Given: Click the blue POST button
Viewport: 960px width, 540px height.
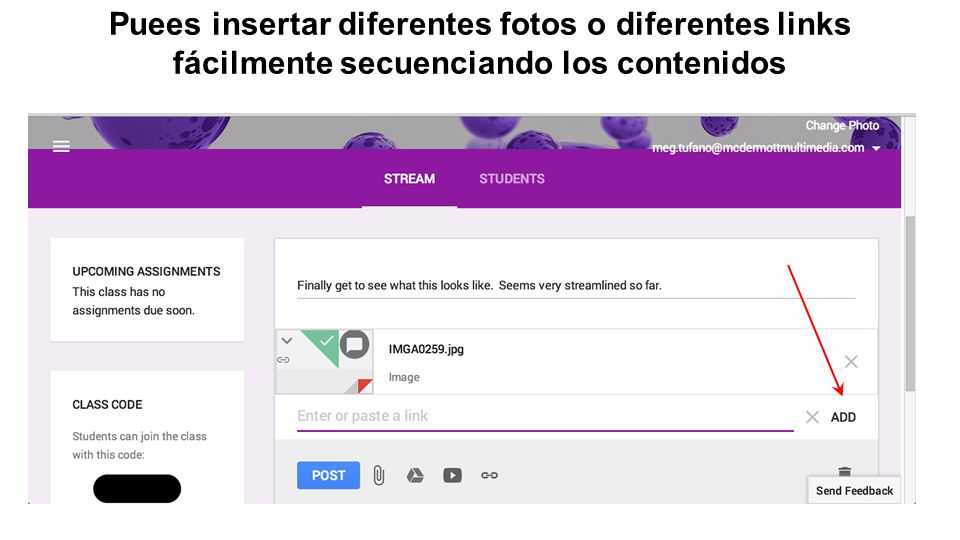Looking at the screenshot, I should [329, 475].
